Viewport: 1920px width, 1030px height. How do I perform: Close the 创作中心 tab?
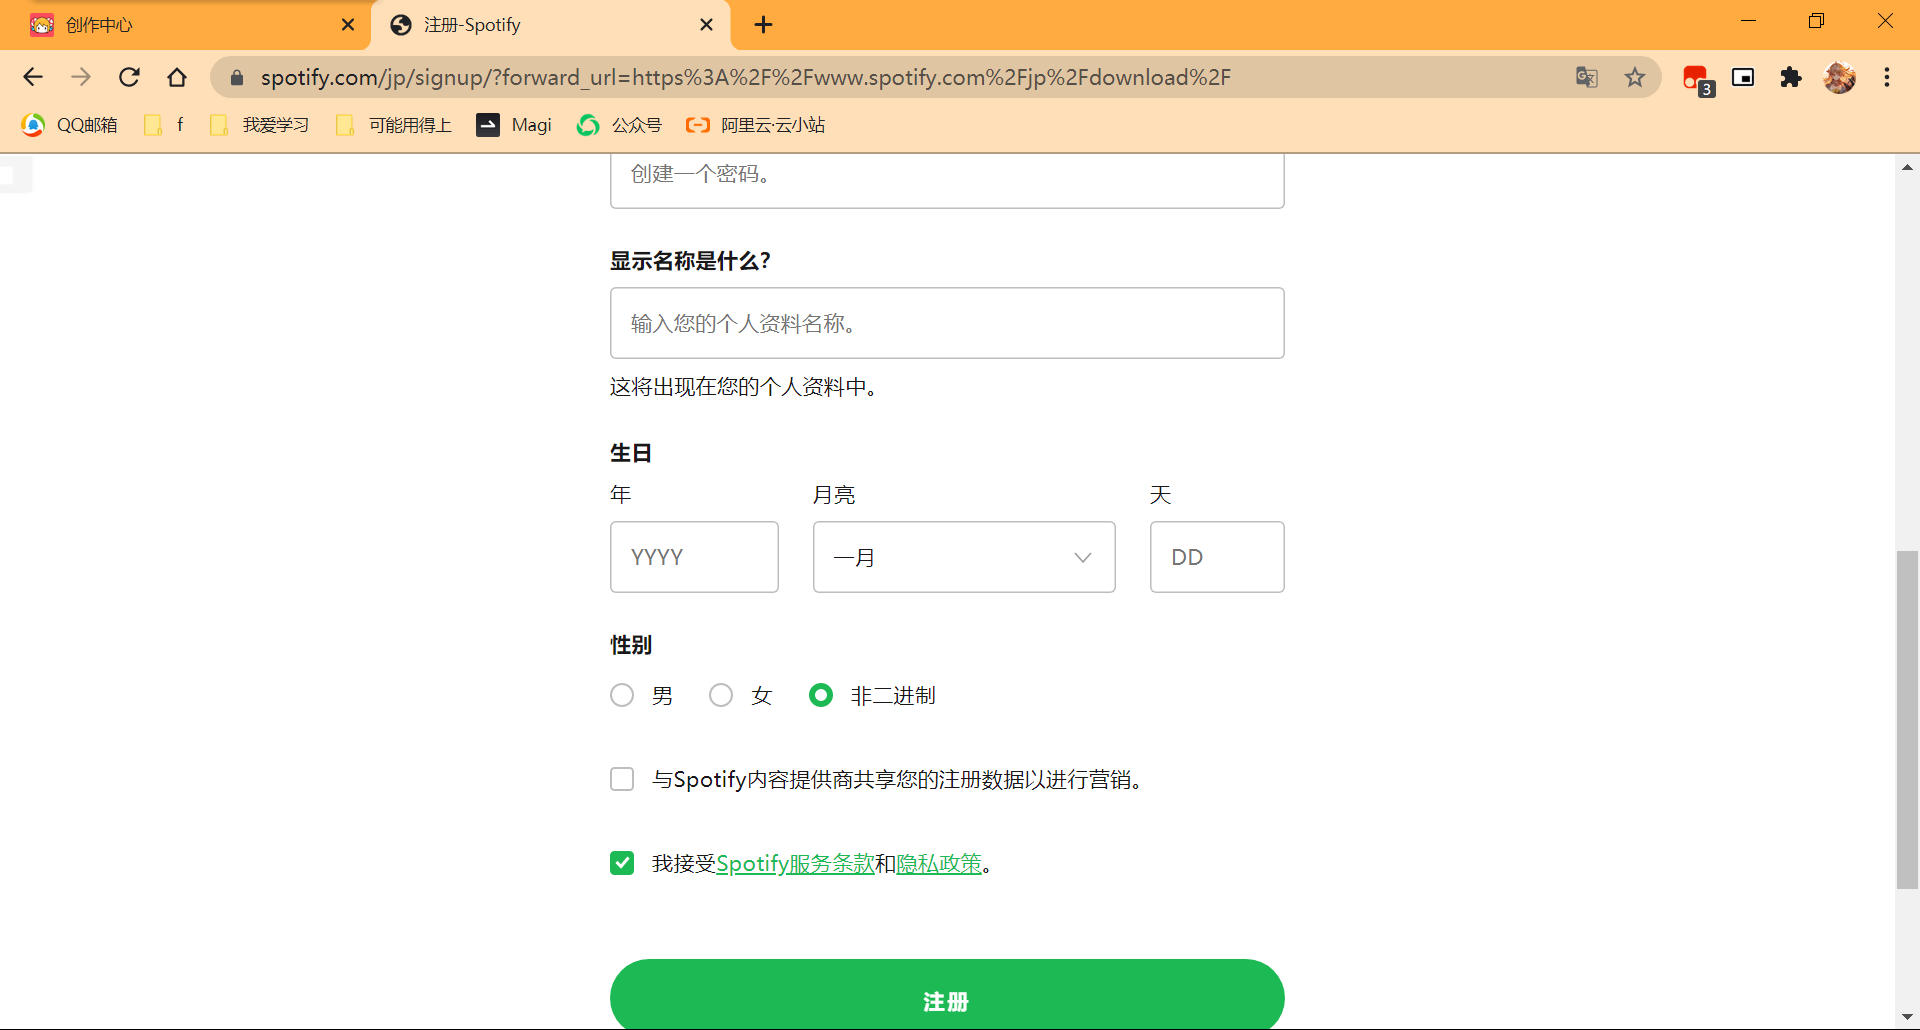(x=348, y=25)
